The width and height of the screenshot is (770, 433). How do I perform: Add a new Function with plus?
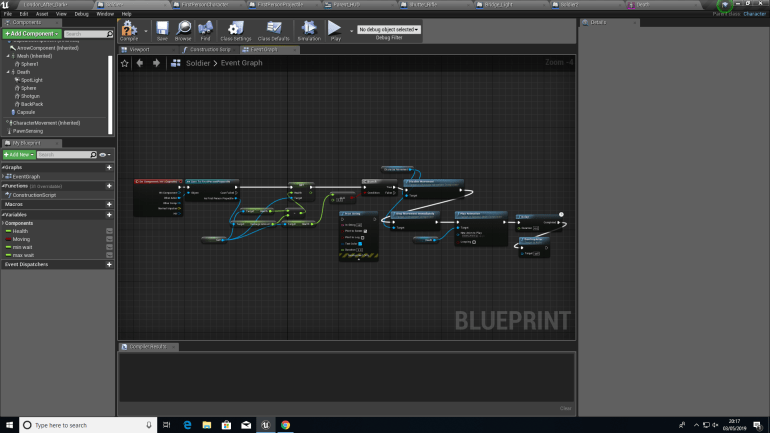[x=109, y=186]
